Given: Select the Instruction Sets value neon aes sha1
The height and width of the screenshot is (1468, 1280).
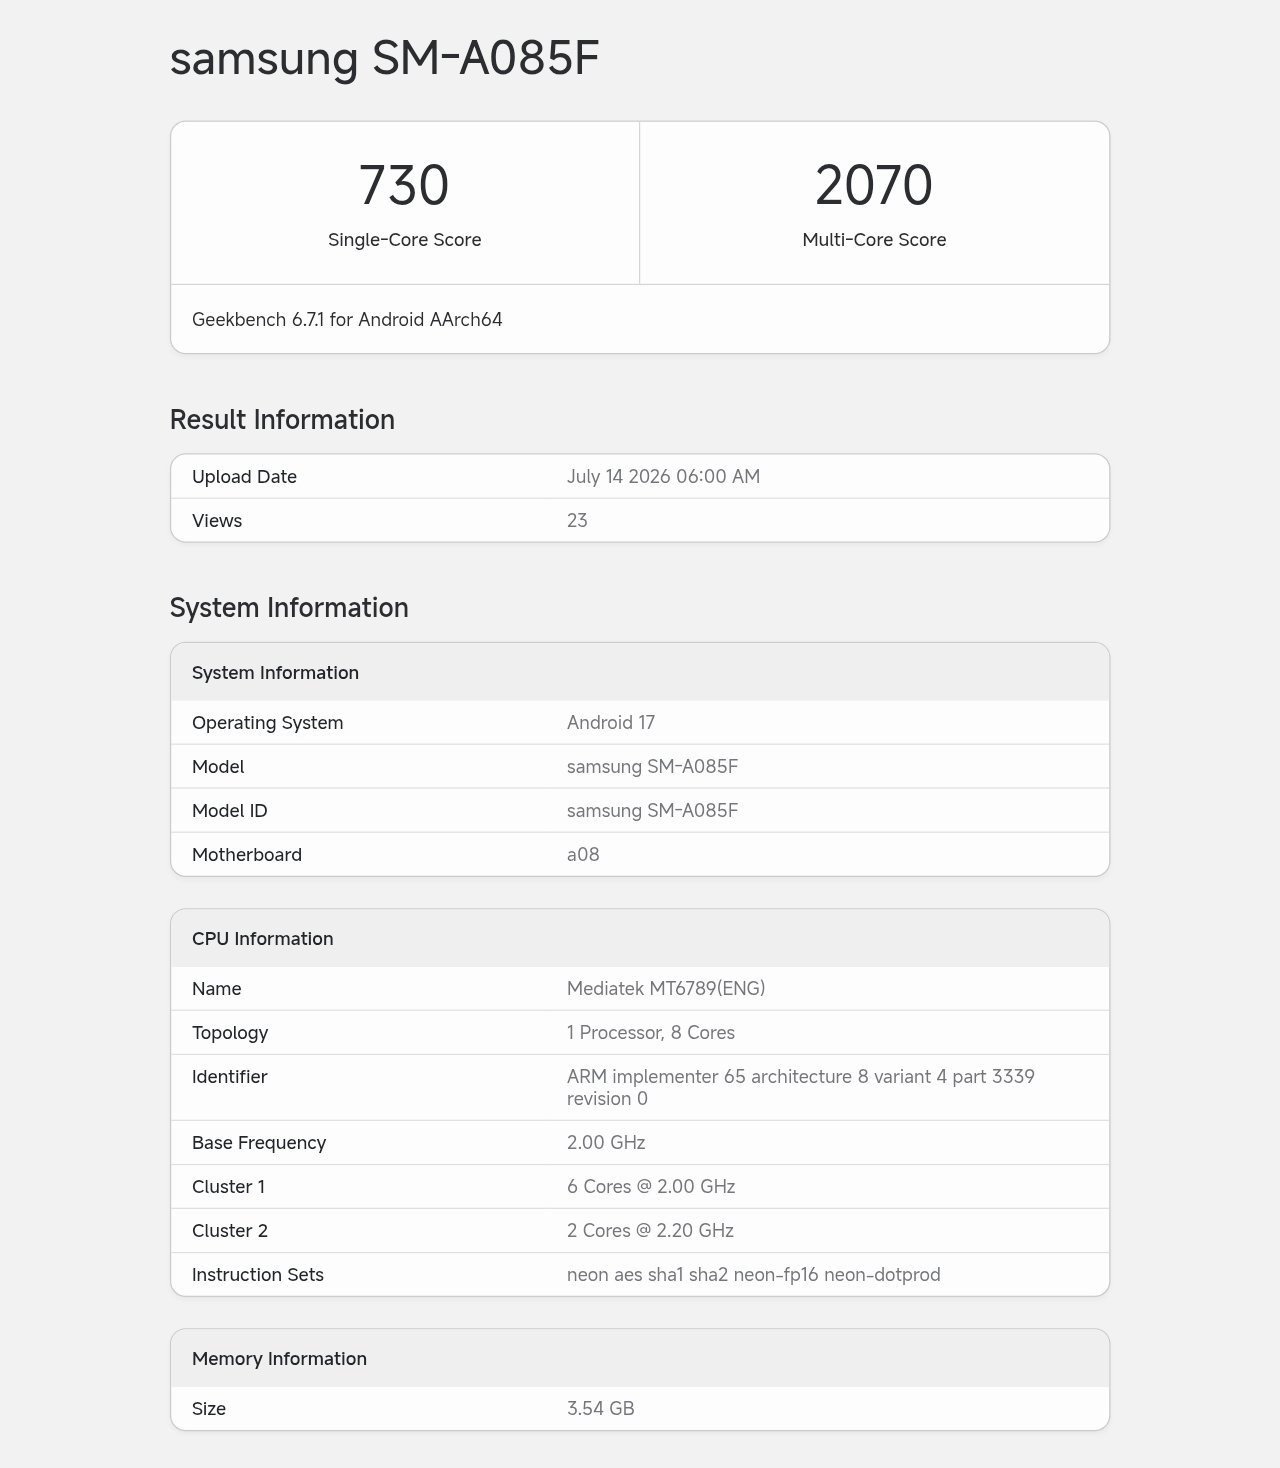Looking at the screenshot, I should point(754,1275).
